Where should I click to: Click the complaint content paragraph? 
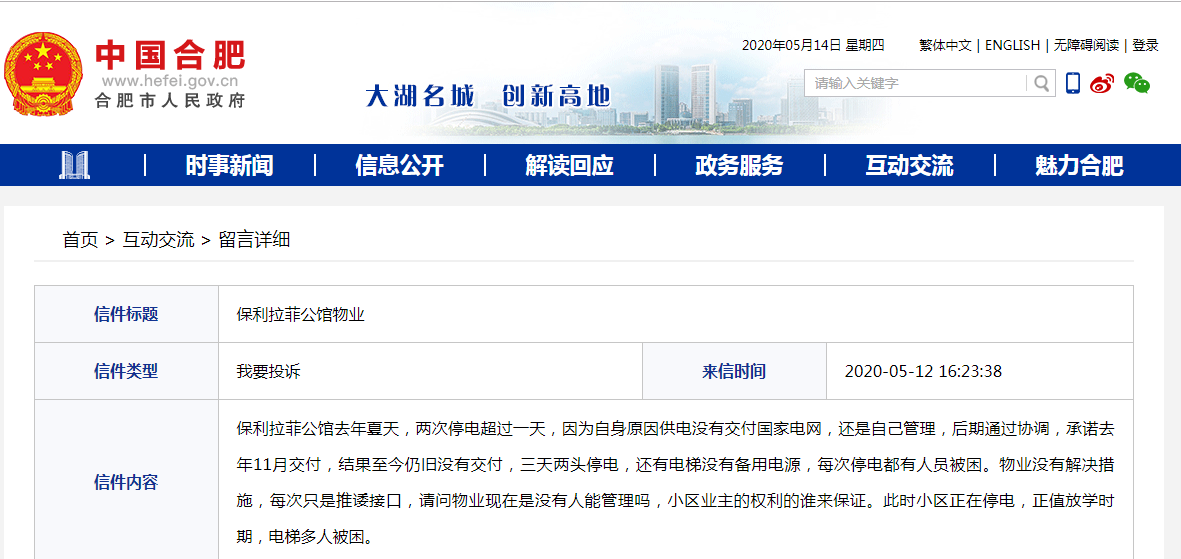(675, 483)
